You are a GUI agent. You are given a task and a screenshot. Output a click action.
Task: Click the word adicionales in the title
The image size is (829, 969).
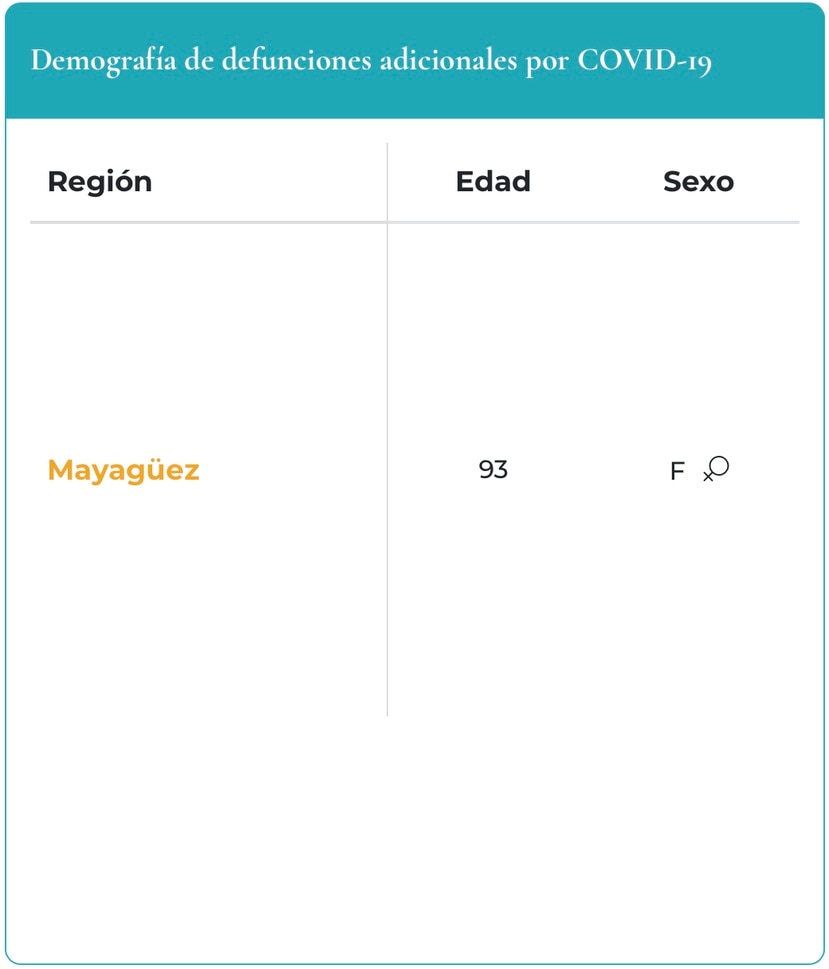pyautogui.click(x=448, y=61)
